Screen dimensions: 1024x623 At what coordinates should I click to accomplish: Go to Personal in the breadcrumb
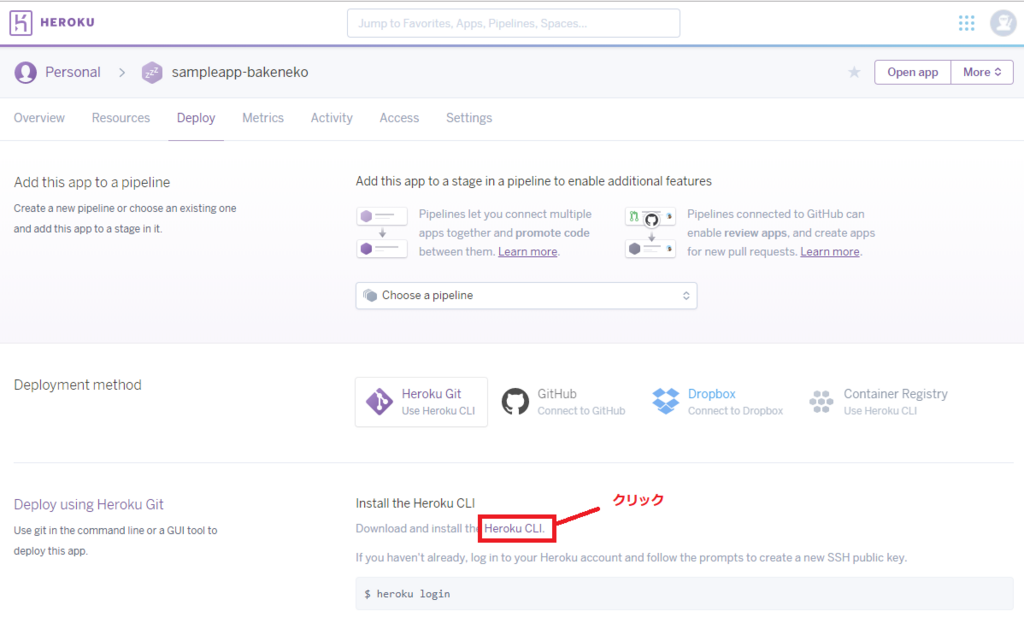point(72,72)
